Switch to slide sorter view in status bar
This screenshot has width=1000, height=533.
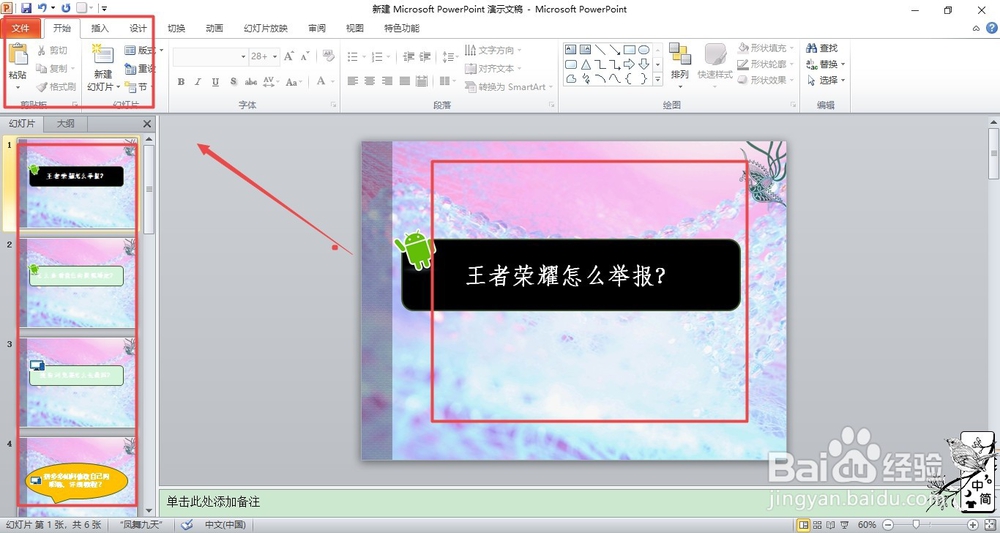[x=818, y=525]
